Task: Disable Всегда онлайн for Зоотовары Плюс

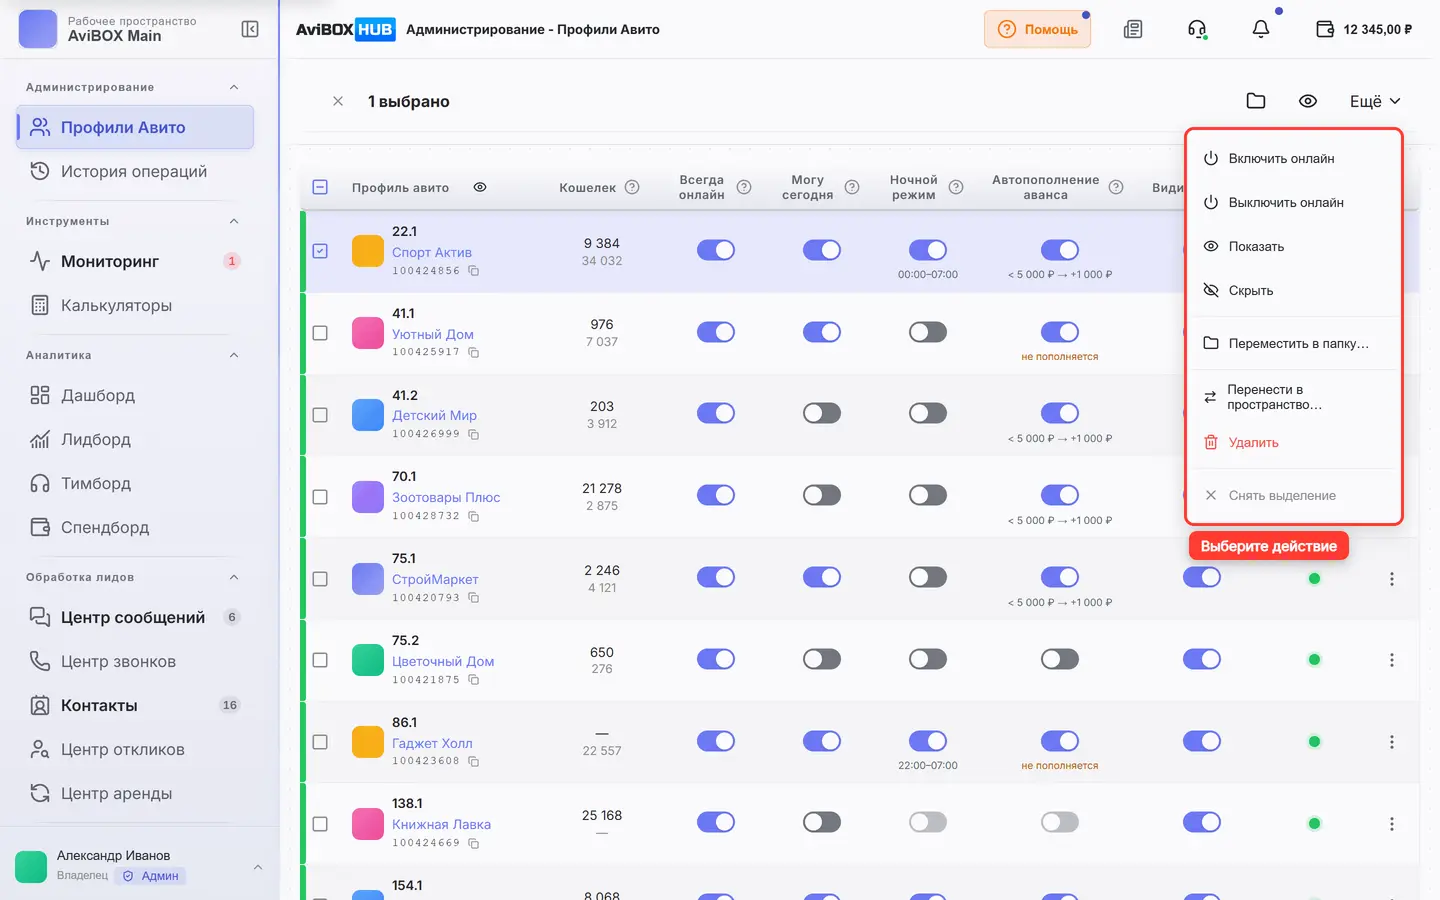Action: (x=716, y=495)
